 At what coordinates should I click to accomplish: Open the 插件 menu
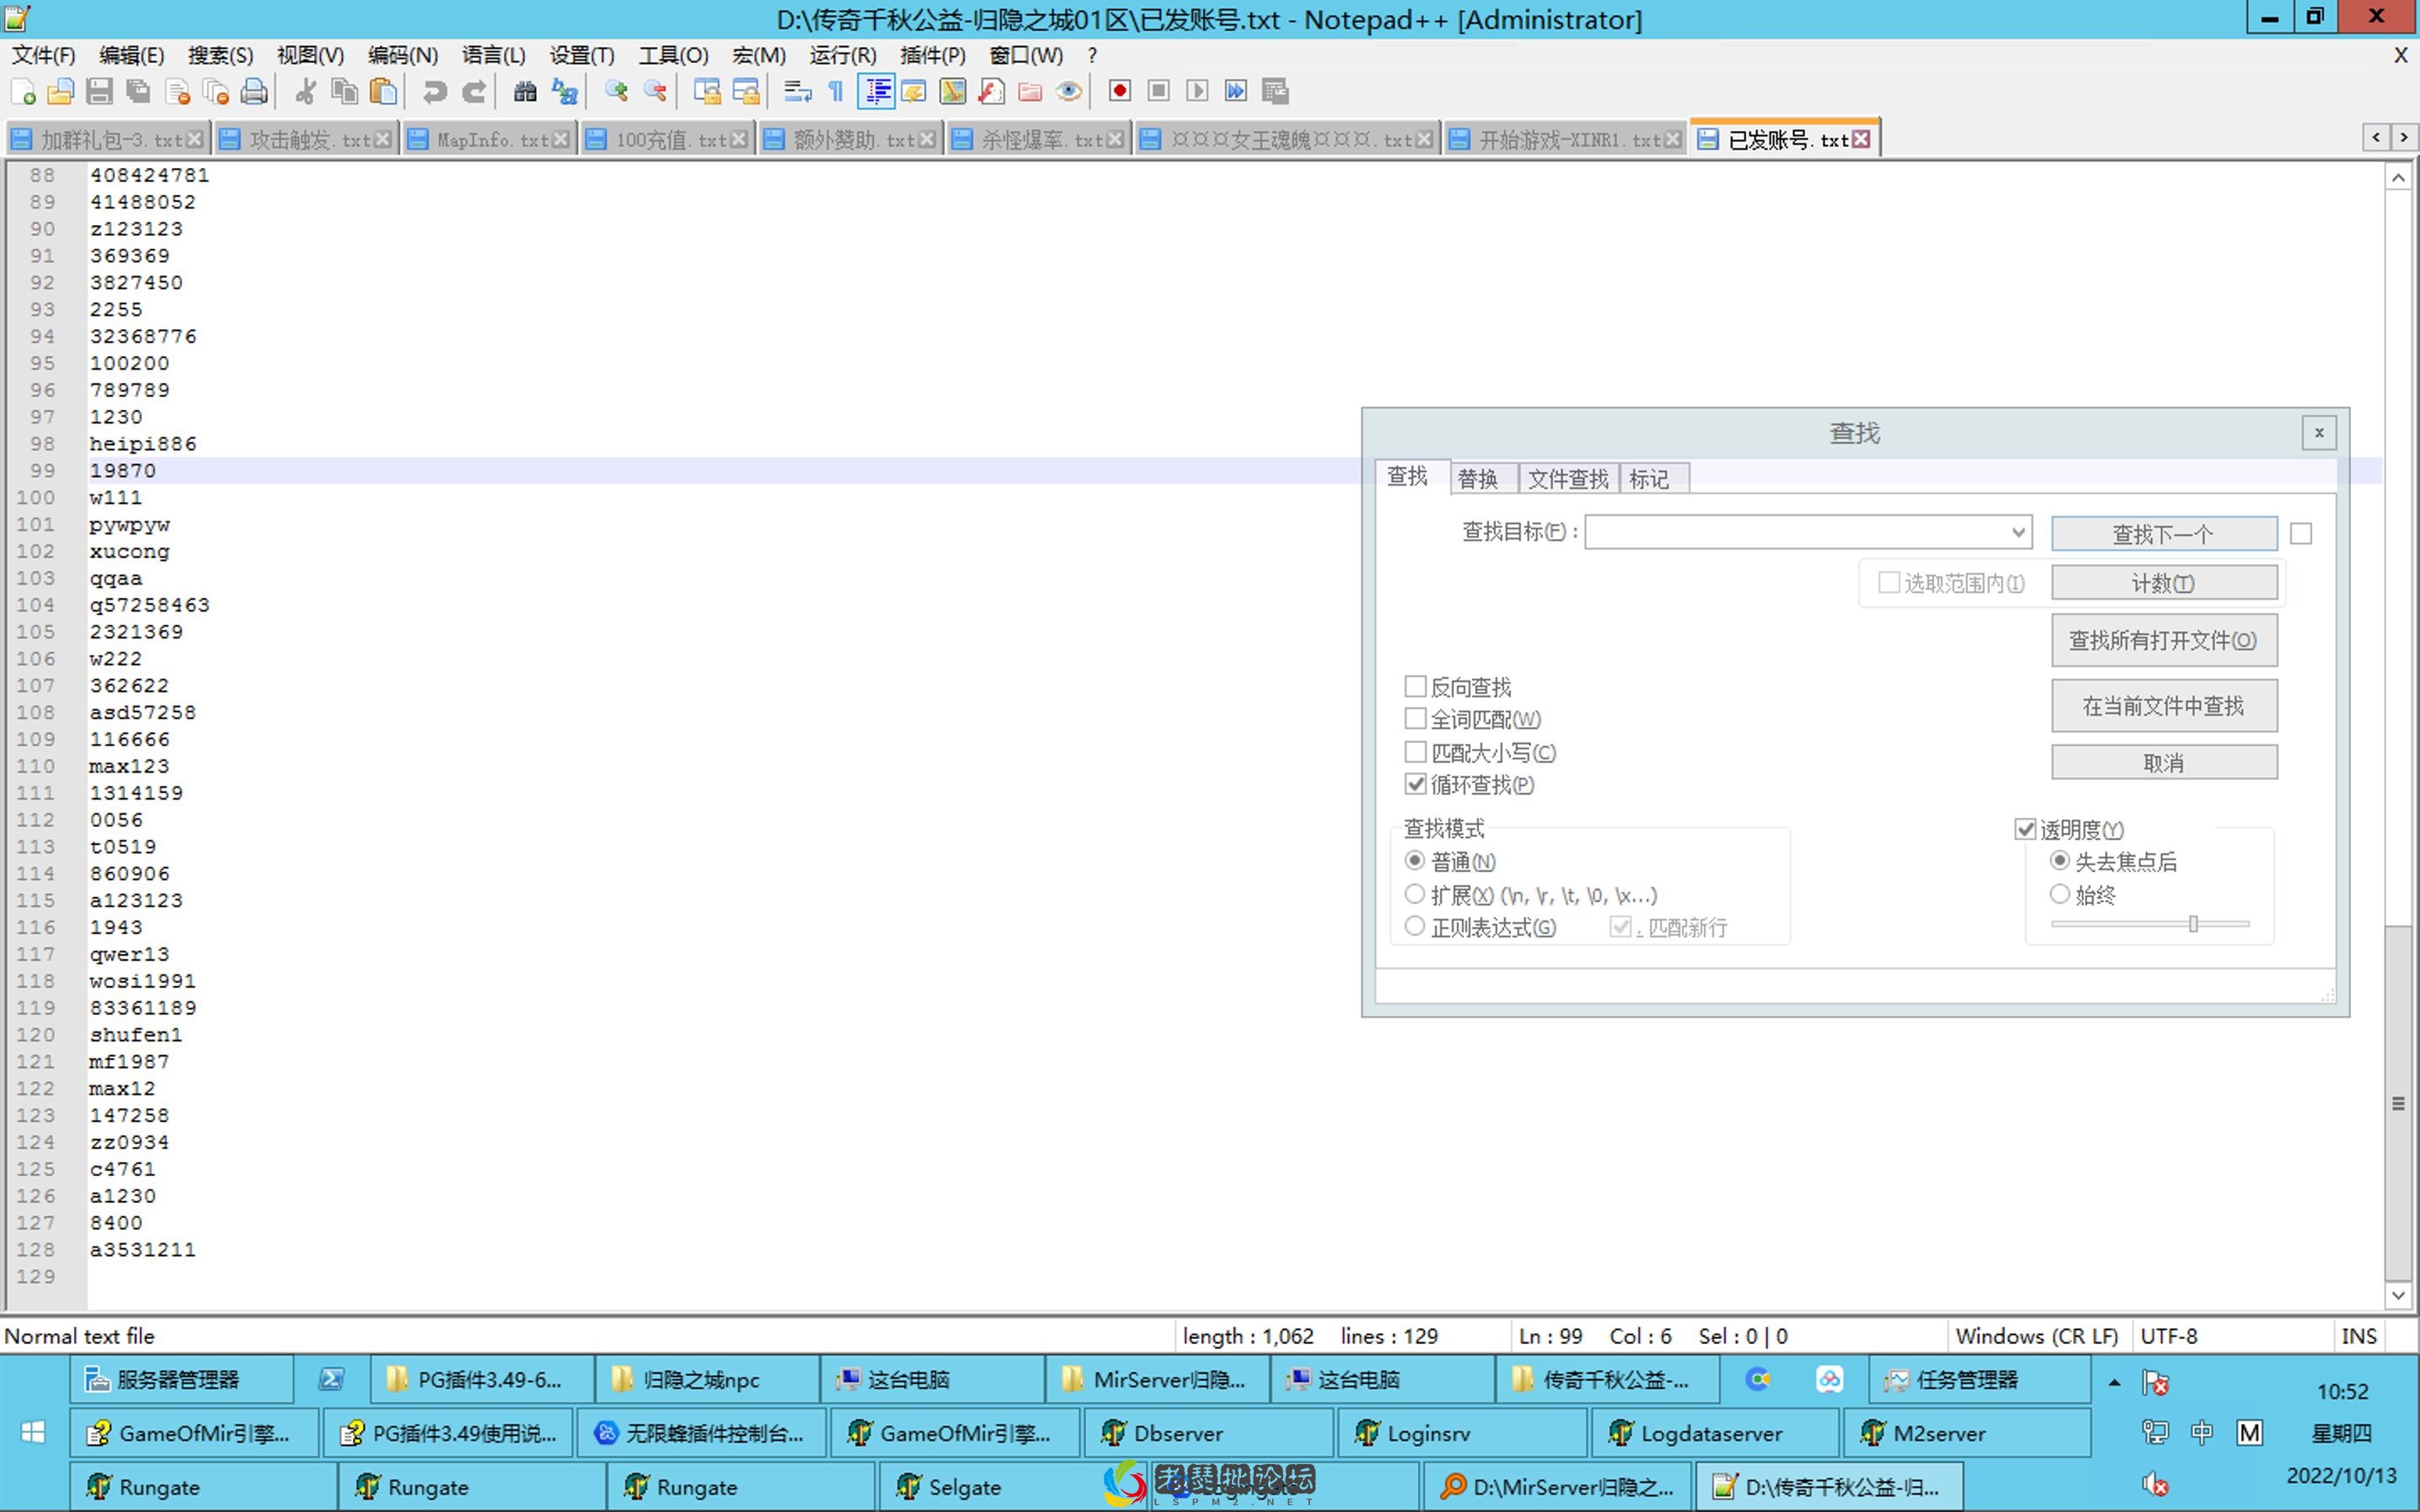(x=932, y=55)
